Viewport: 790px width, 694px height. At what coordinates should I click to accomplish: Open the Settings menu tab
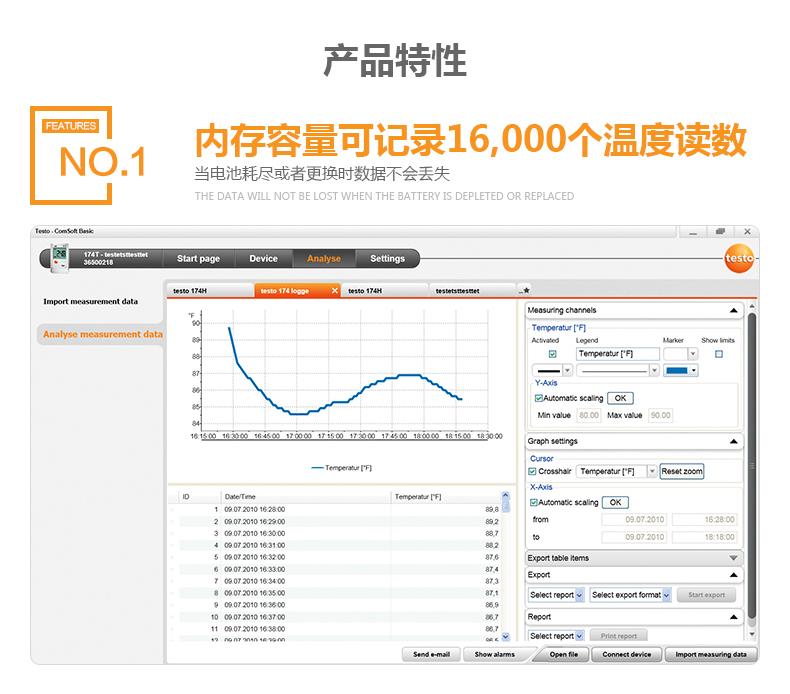coord(387,259)
